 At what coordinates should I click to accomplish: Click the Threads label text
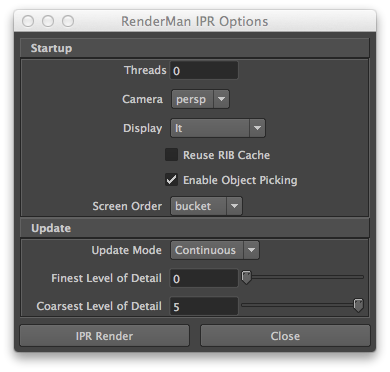click(x=145, y=70)
